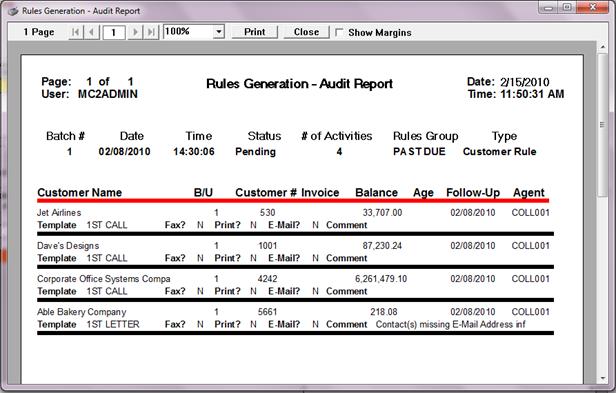
Task: Print the audit report
Action: pyautogui.click(x=255, y=32)
